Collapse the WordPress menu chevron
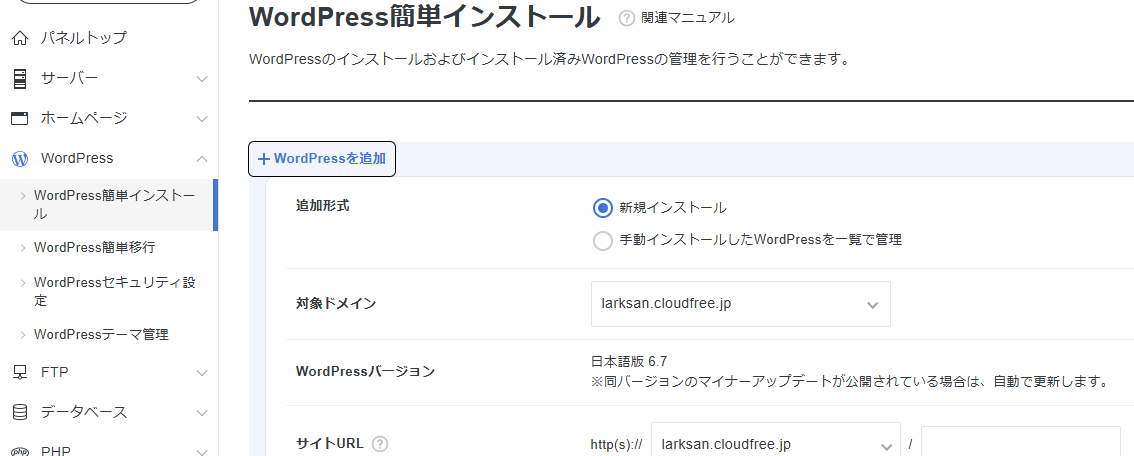 coord(202,158)
